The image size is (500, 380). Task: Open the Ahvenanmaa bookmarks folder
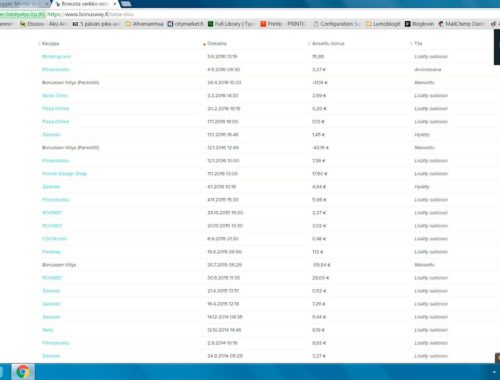tap(144, 24)
